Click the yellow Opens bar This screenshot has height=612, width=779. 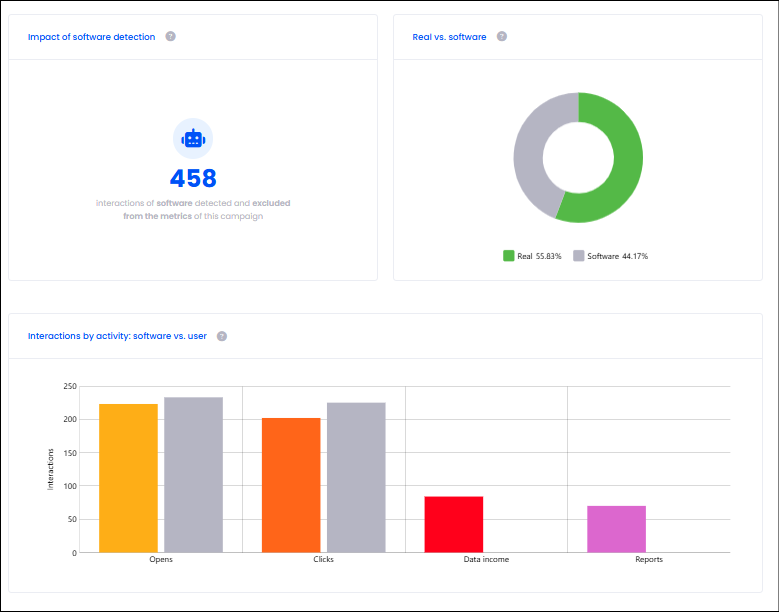(128, 478)
